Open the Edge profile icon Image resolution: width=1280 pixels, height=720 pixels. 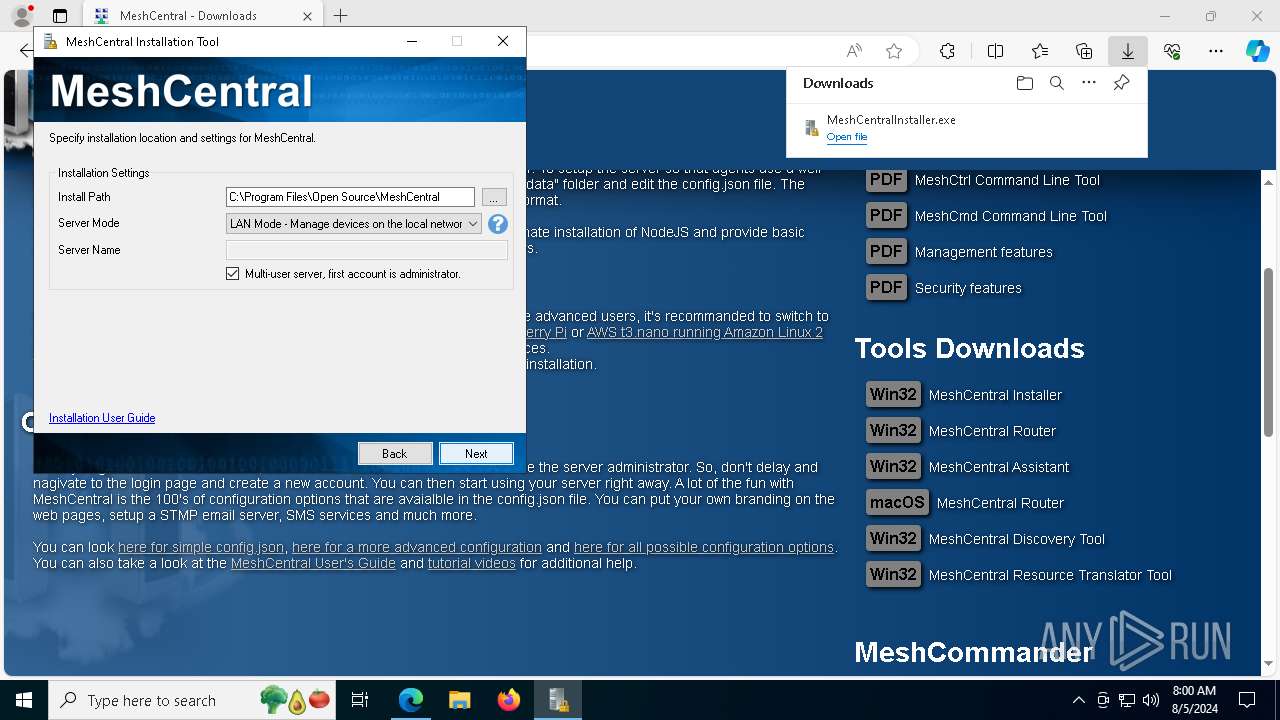pos(21,15)
